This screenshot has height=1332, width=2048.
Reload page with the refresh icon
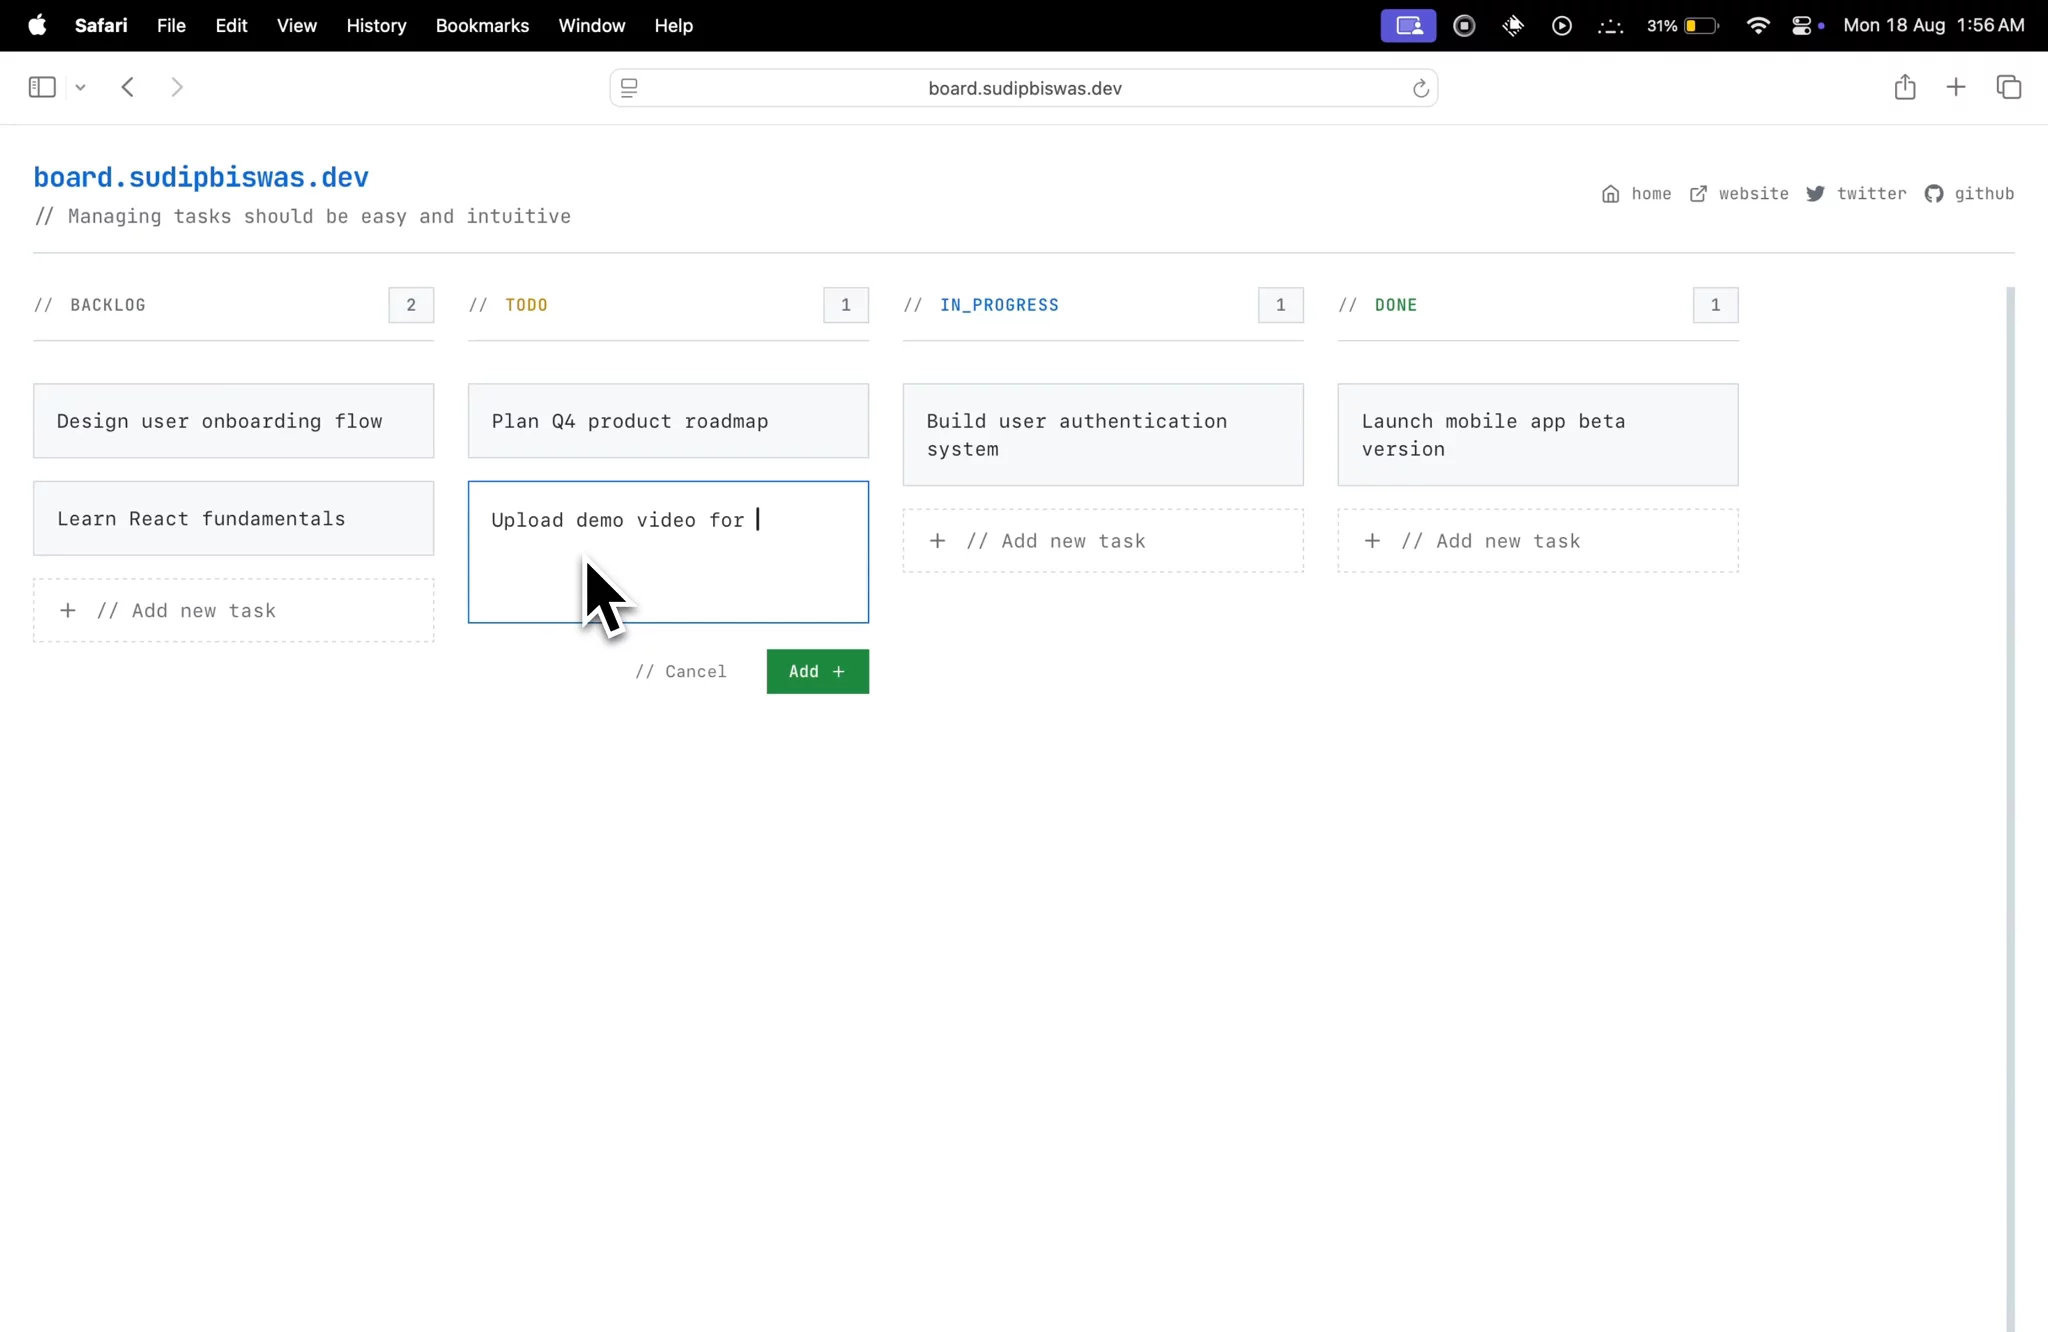1420,88
